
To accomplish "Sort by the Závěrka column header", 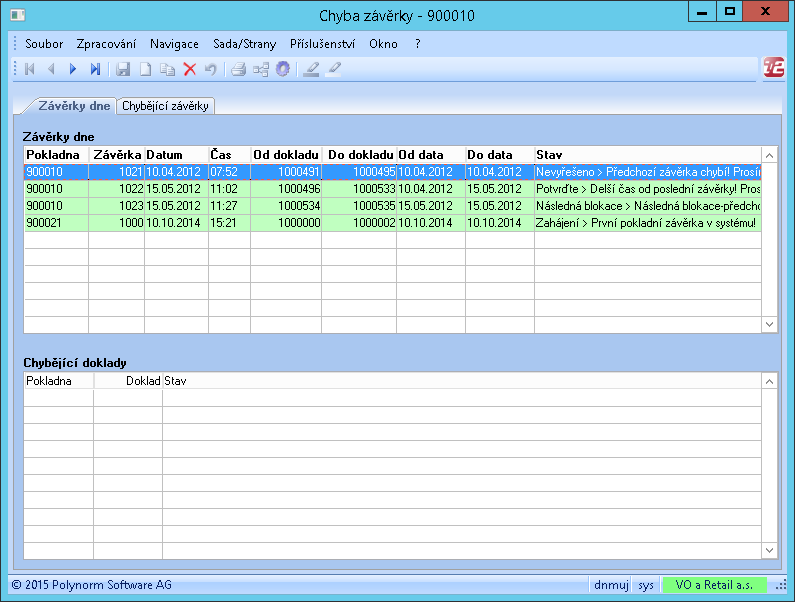I will (x=117, y=155).
